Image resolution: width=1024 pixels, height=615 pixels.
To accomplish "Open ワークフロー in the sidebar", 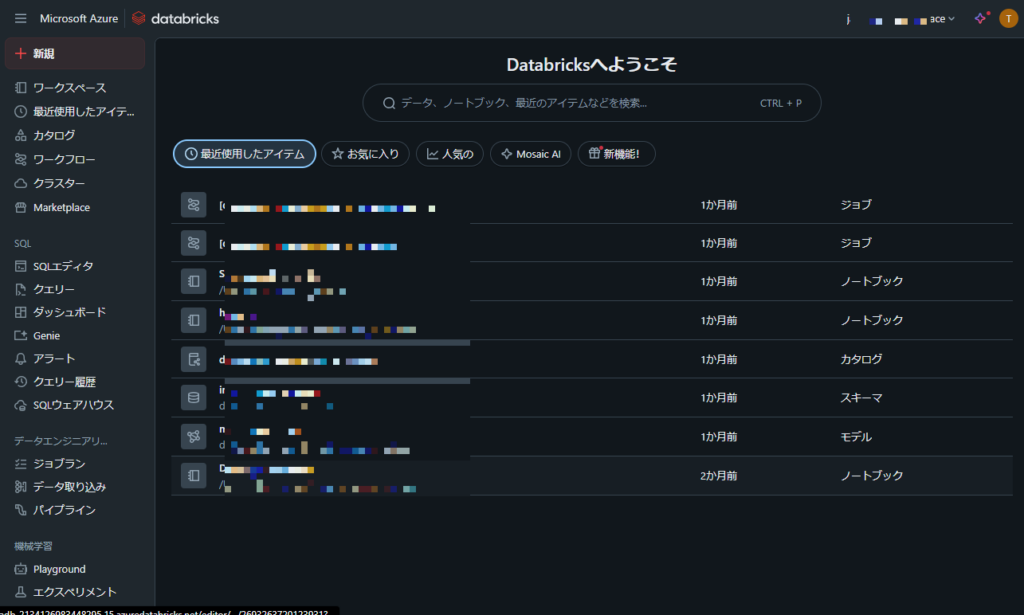I will click(x=64, y=159).
